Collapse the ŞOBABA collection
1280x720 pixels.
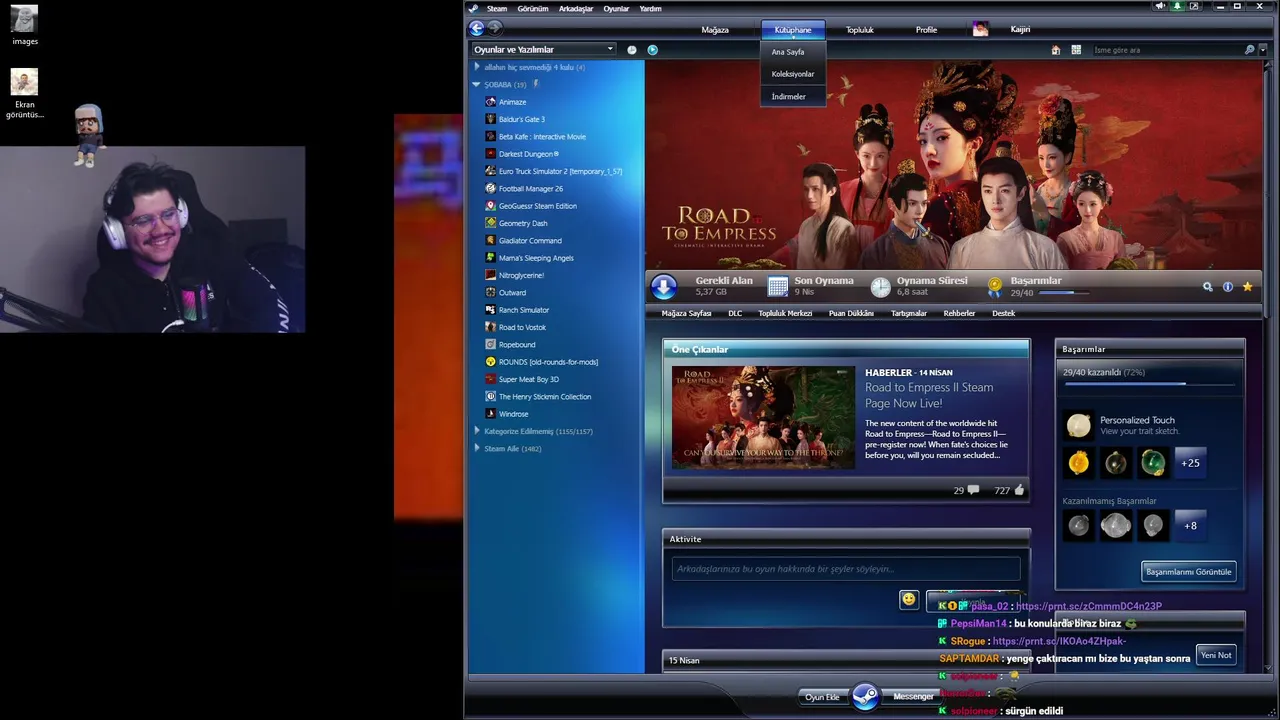click(x=477, y=85)
